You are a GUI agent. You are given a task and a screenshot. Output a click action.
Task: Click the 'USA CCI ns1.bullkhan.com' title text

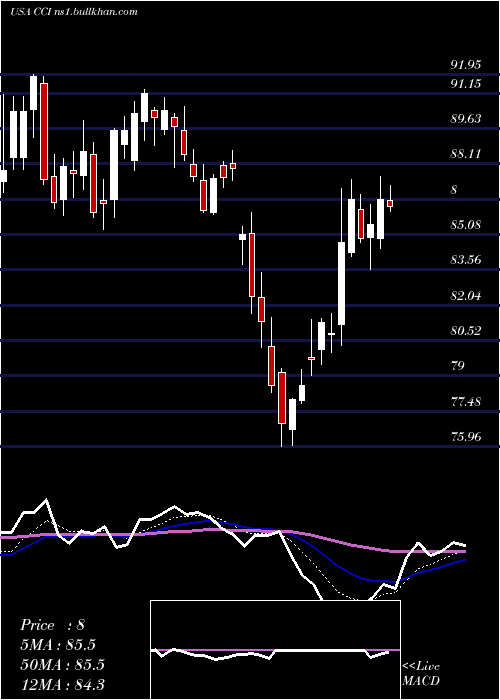(74, 12)
